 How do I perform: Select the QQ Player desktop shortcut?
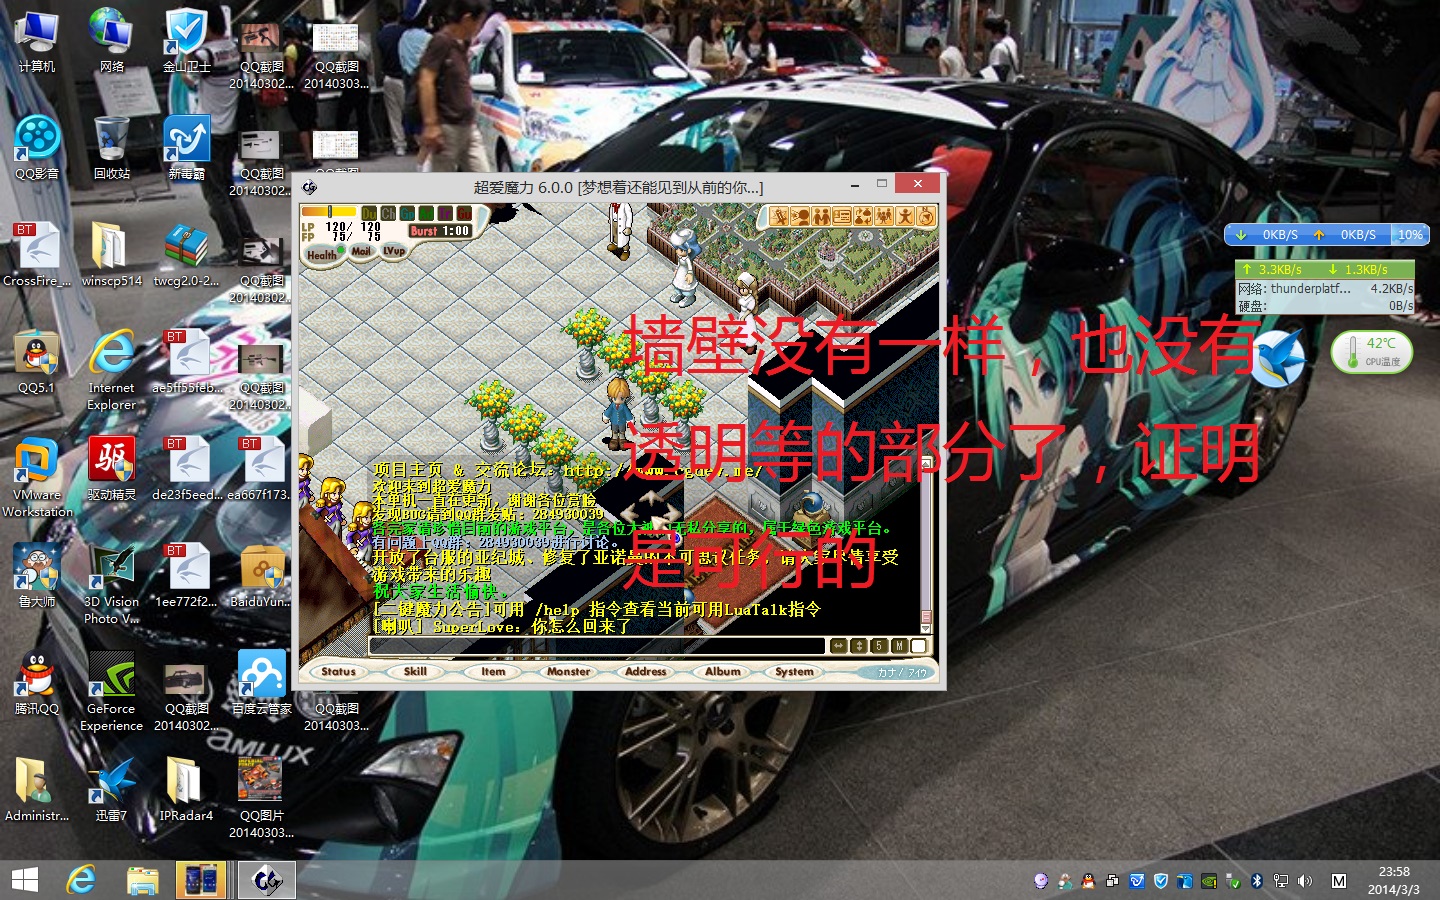coord(37,147)
